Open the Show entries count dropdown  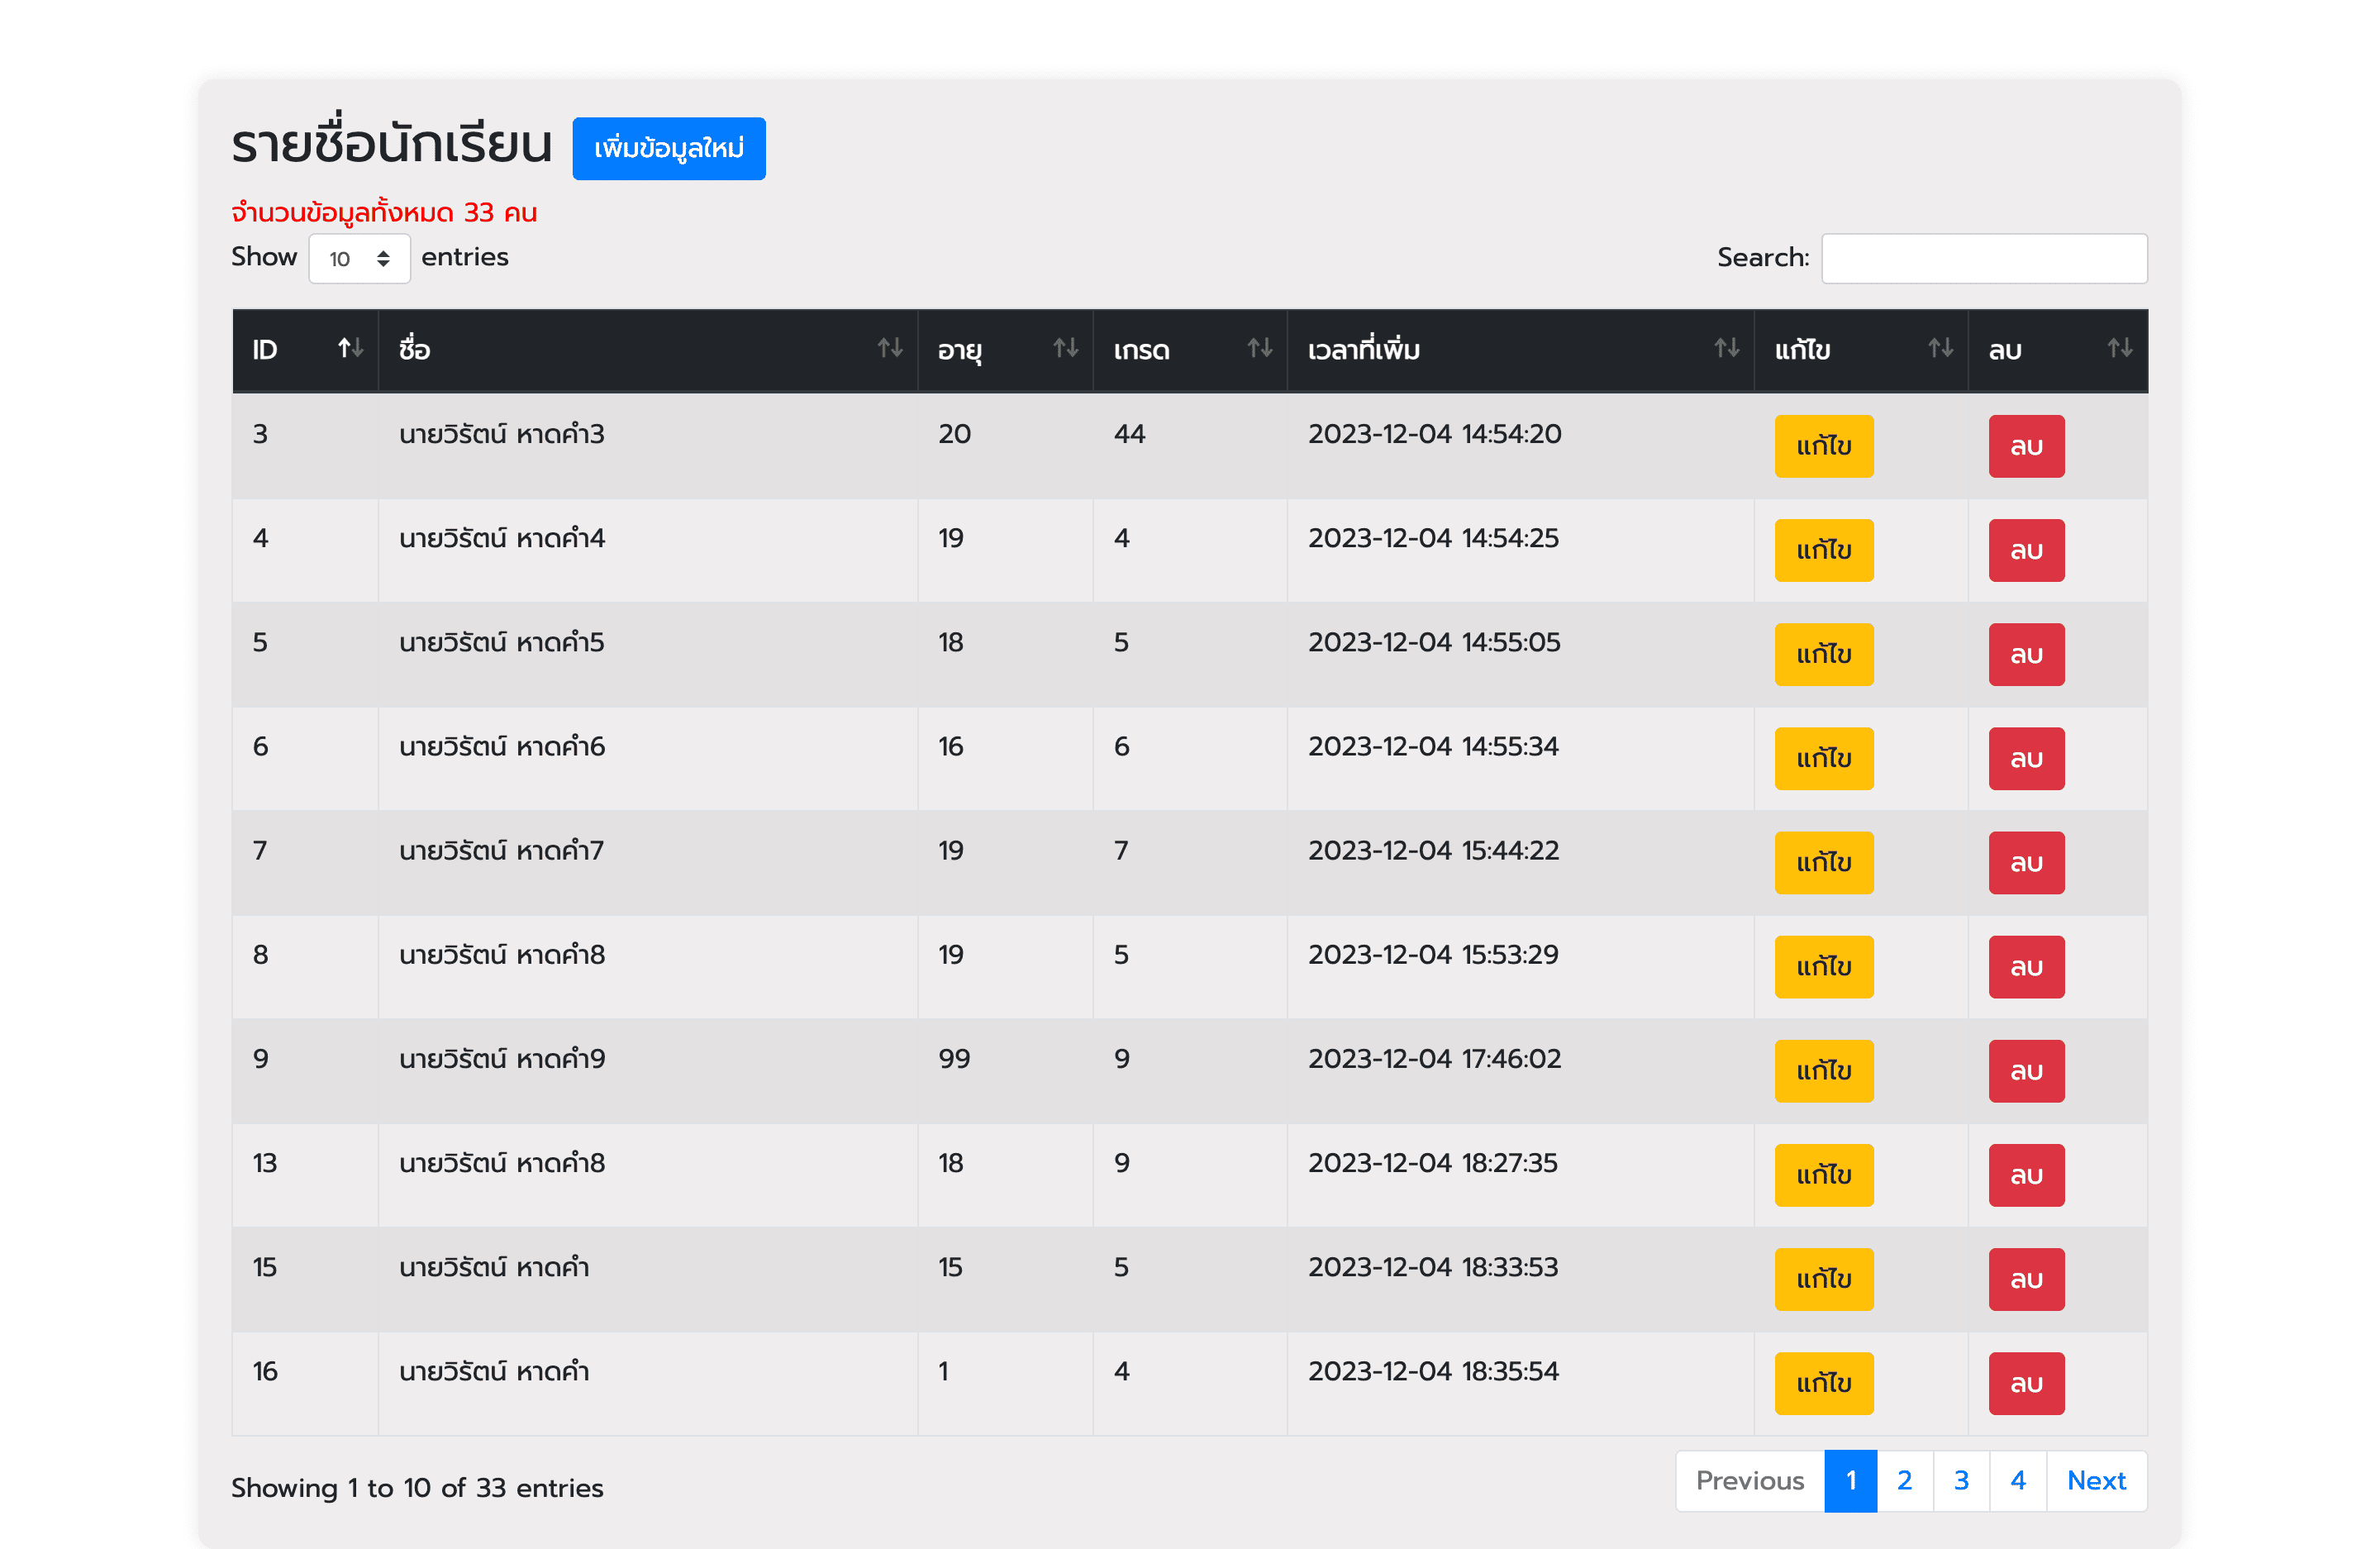coord(359,259)
